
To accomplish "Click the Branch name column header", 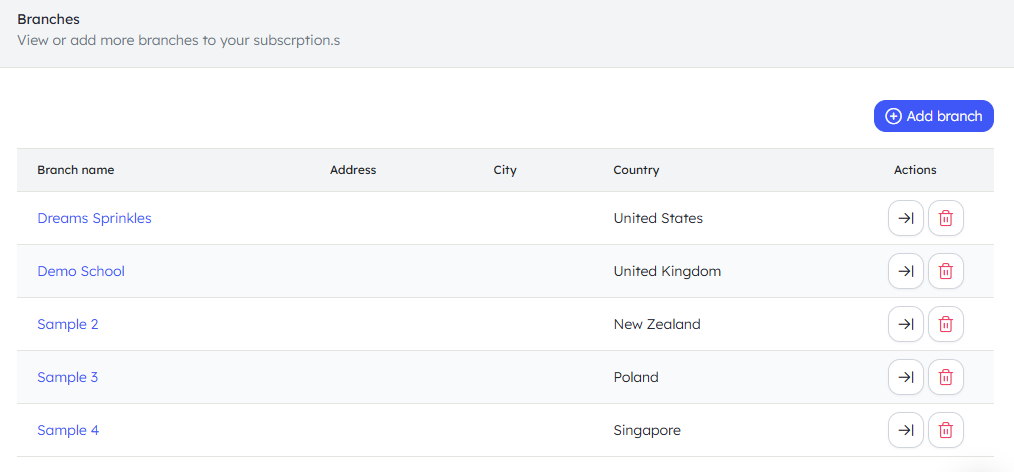I will pyautogui.click(x=76, y=170).
